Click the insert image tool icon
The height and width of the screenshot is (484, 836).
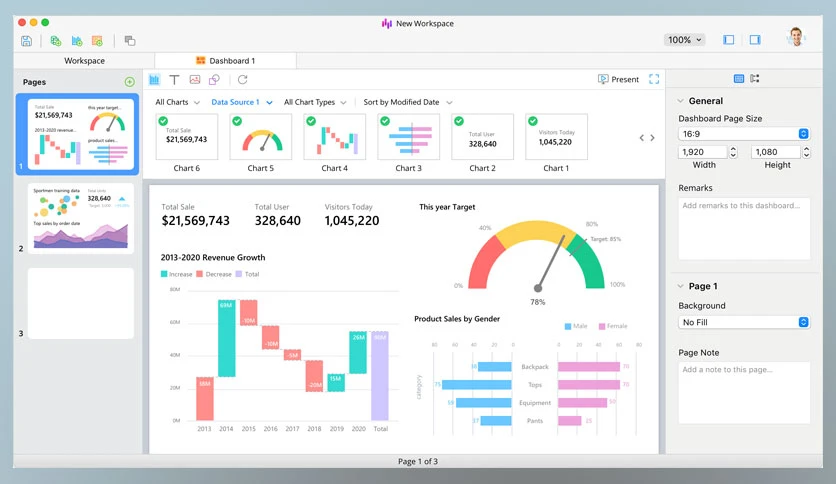click(x=195, y=79)
